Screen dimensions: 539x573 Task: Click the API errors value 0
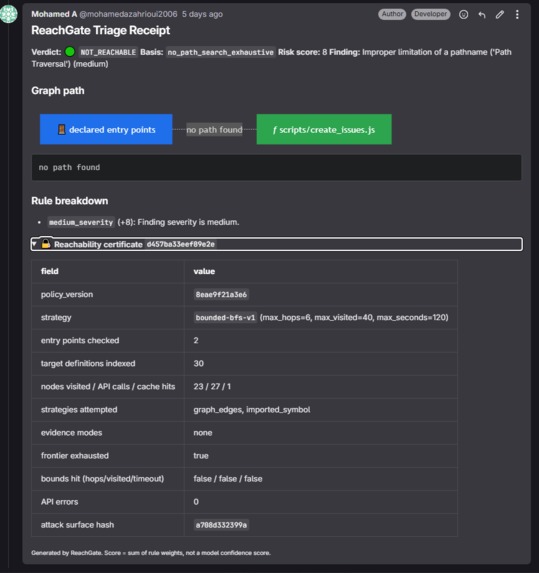coord(196,502)
